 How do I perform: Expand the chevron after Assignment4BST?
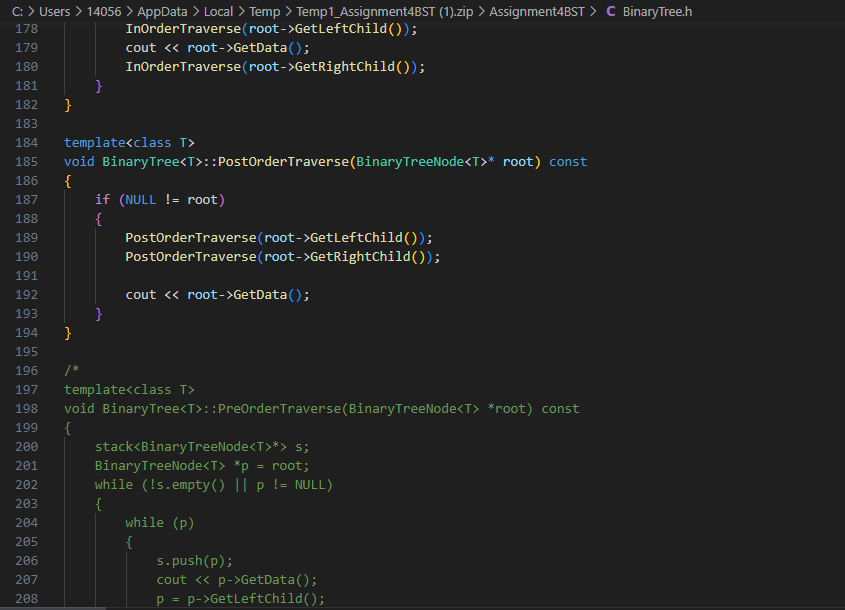click(594, 11)
